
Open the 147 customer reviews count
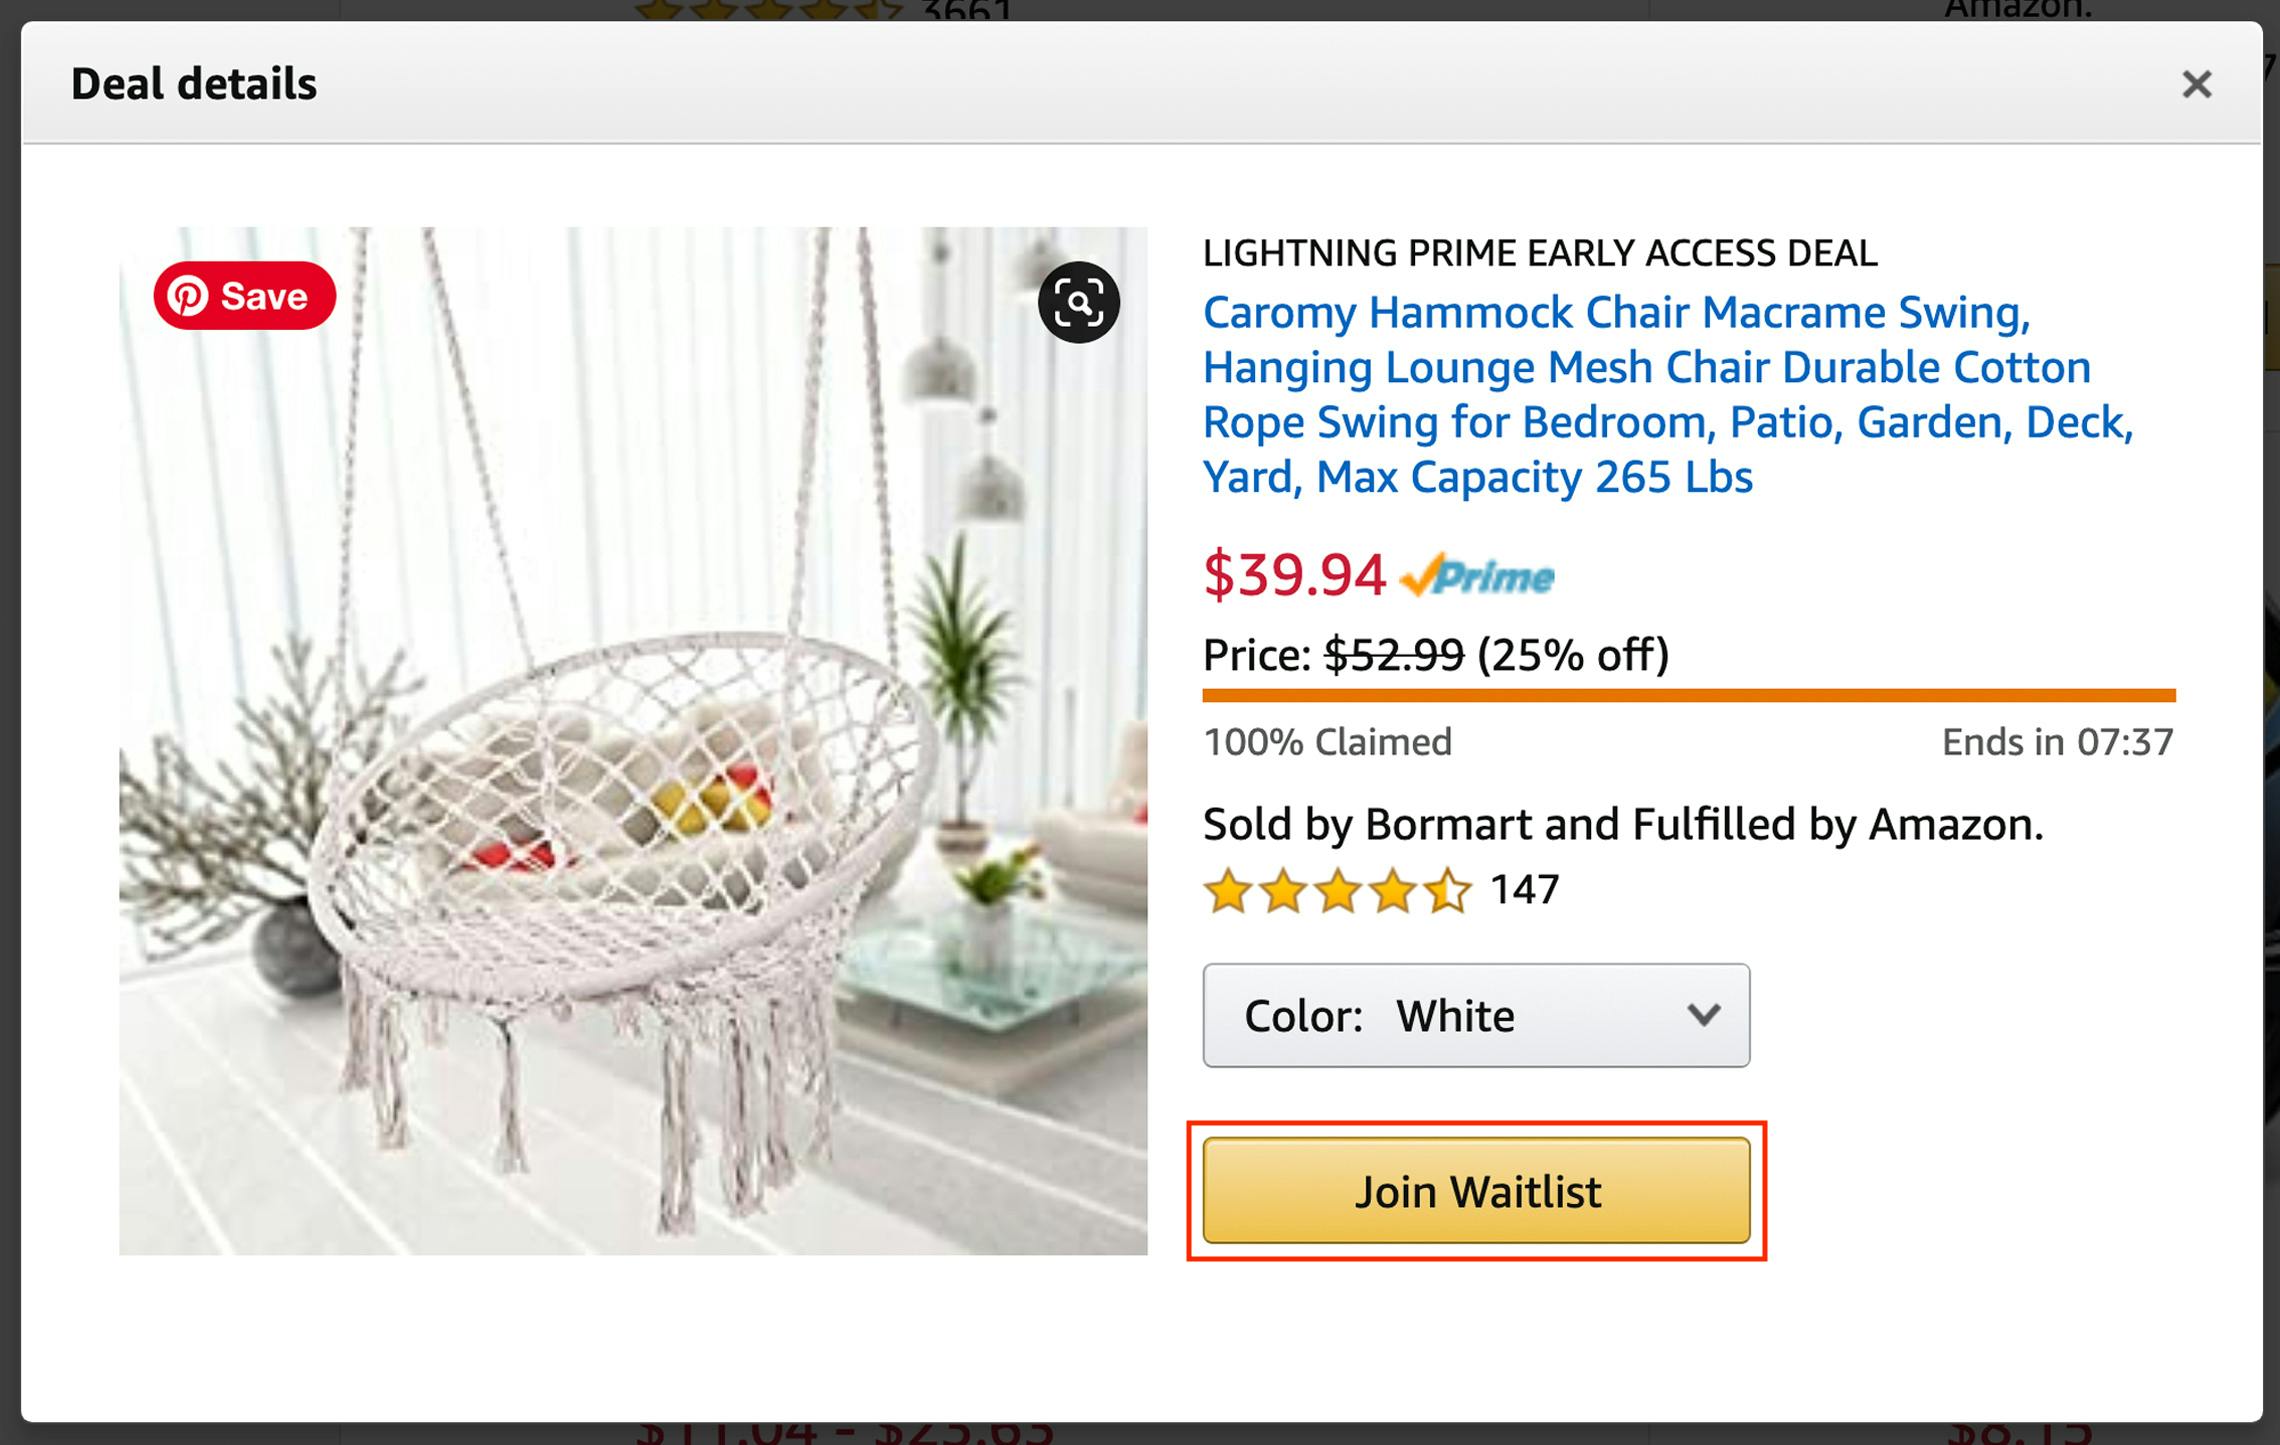pyautogui.click(x=1524, y=889)
